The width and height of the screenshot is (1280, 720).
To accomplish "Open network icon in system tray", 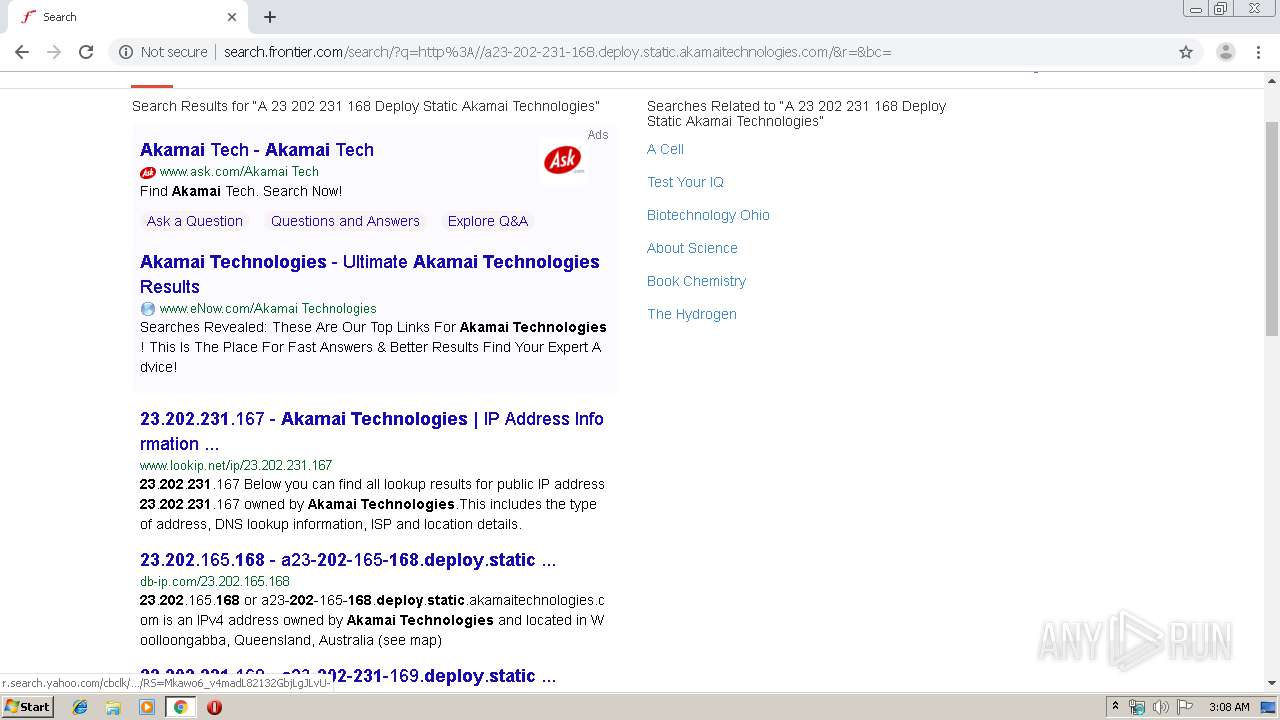I will (x=1137, y=707).
